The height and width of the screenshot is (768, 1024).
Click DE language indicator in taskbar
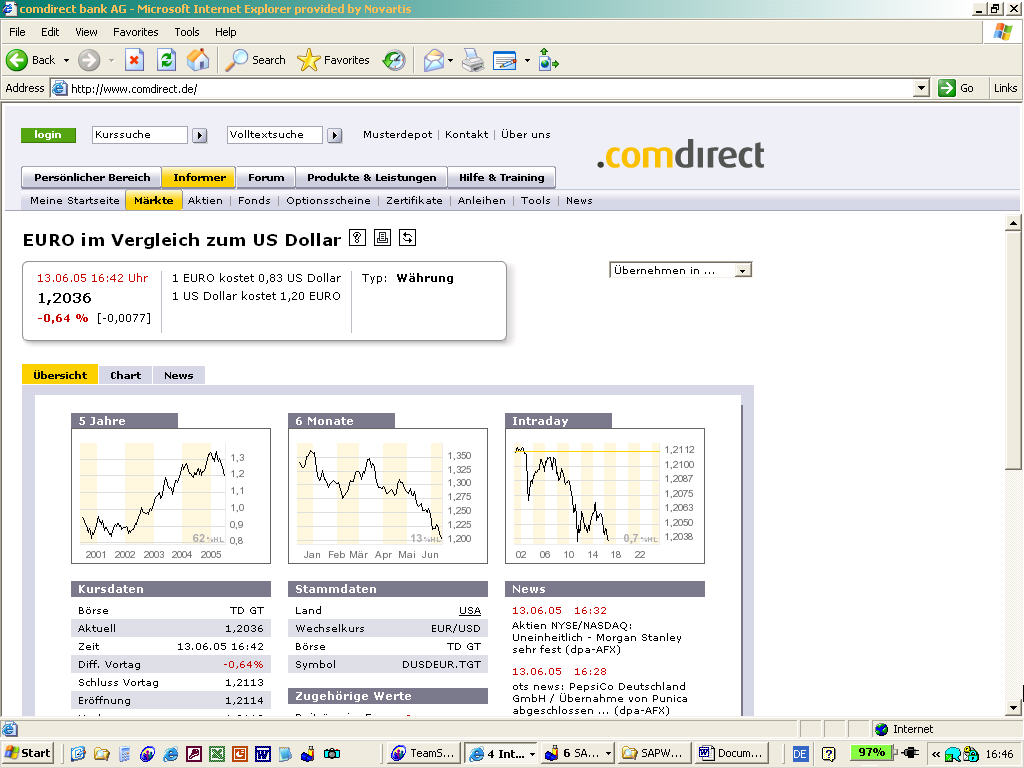(799, 754)
